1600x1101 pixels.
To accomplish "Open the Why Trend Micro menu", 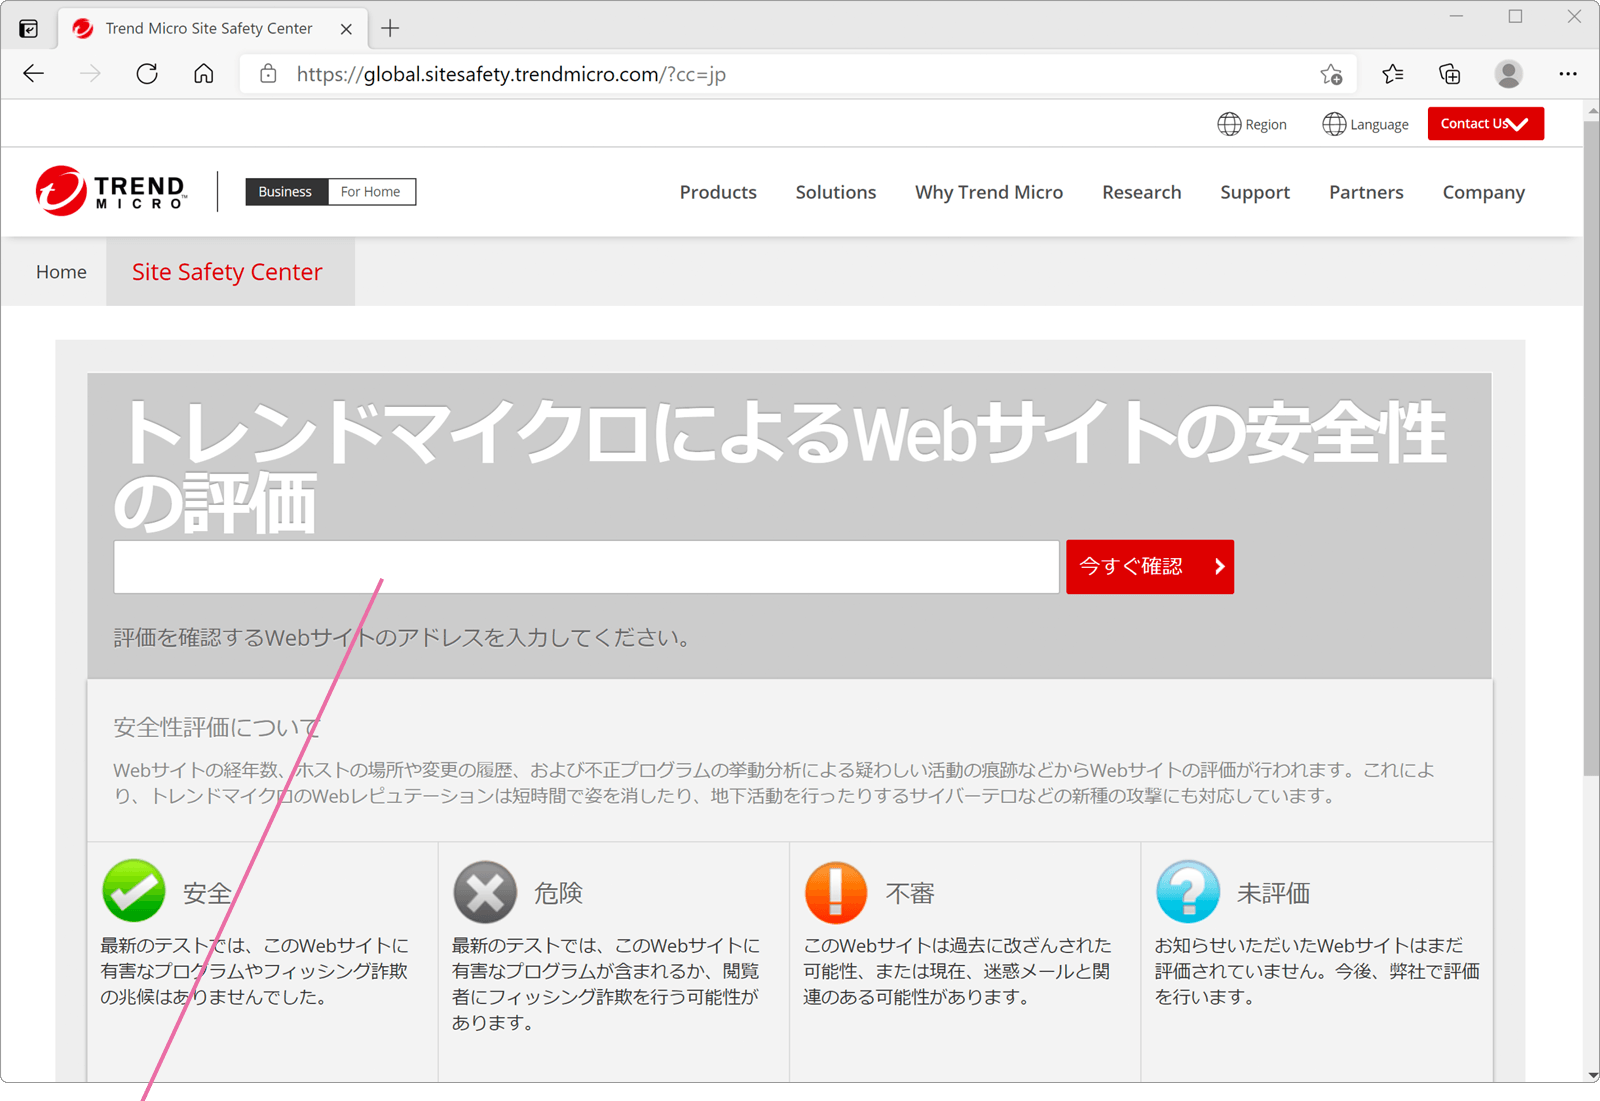I will [989, 192].
